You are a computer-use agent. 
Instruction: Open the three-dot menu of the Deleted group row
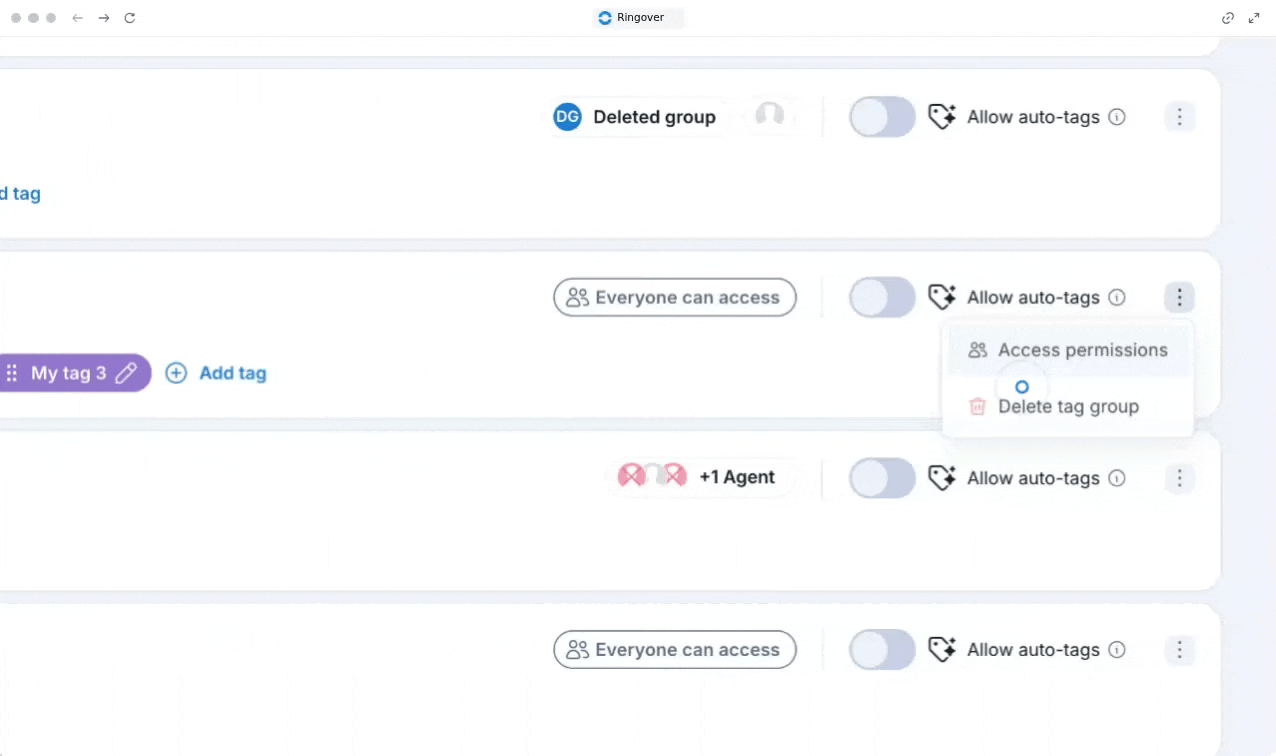[x=1179, y=117]
